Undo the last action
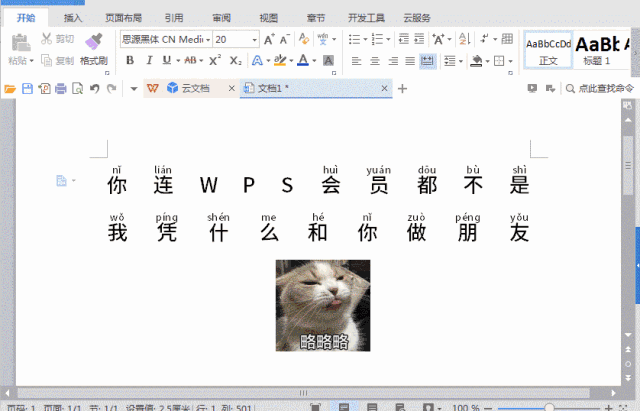 (95, 88)
